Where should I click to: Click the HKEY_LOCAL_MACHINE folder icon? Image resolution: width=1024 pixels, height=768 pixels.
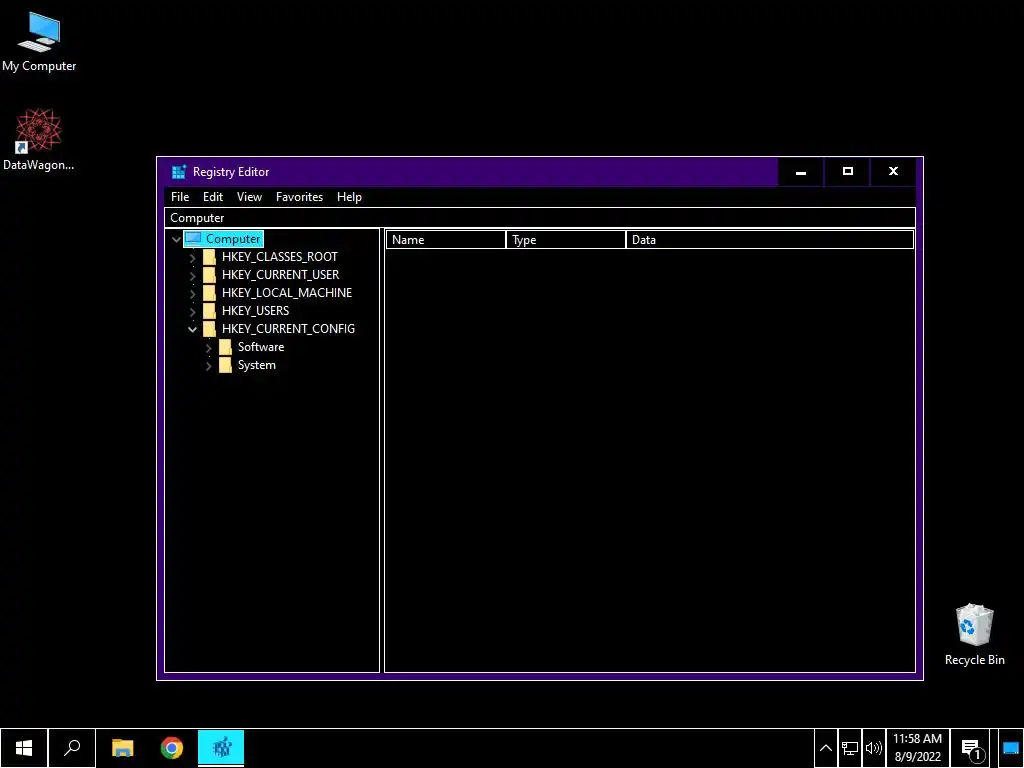click(209, 293)
